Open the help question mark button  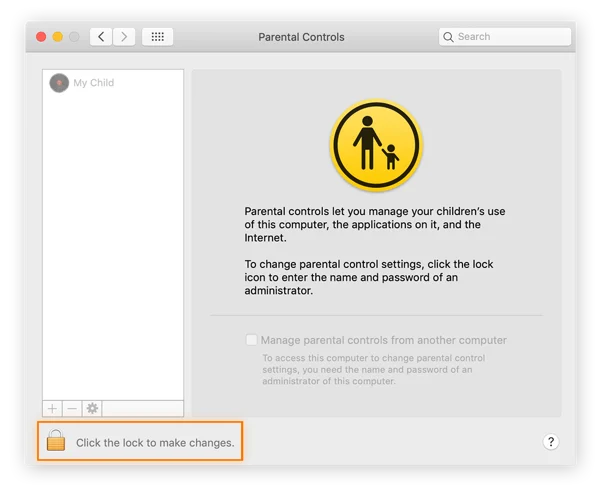pos(550,441)
